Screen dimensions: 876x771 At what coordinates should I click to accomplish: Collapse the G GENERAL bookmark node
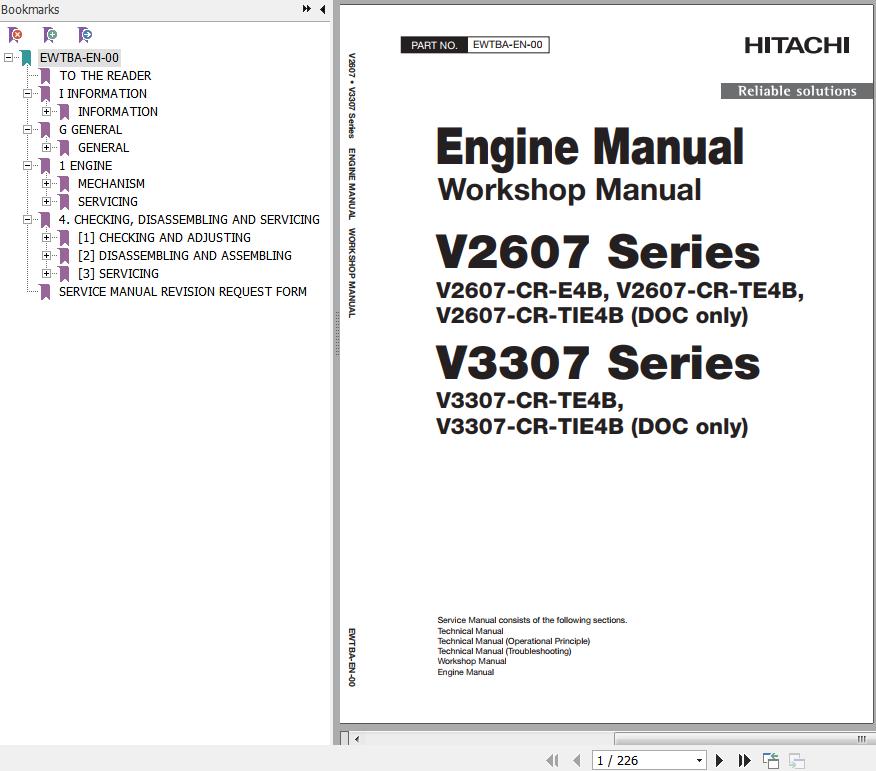pyautogui.click(x=27, y=130)
